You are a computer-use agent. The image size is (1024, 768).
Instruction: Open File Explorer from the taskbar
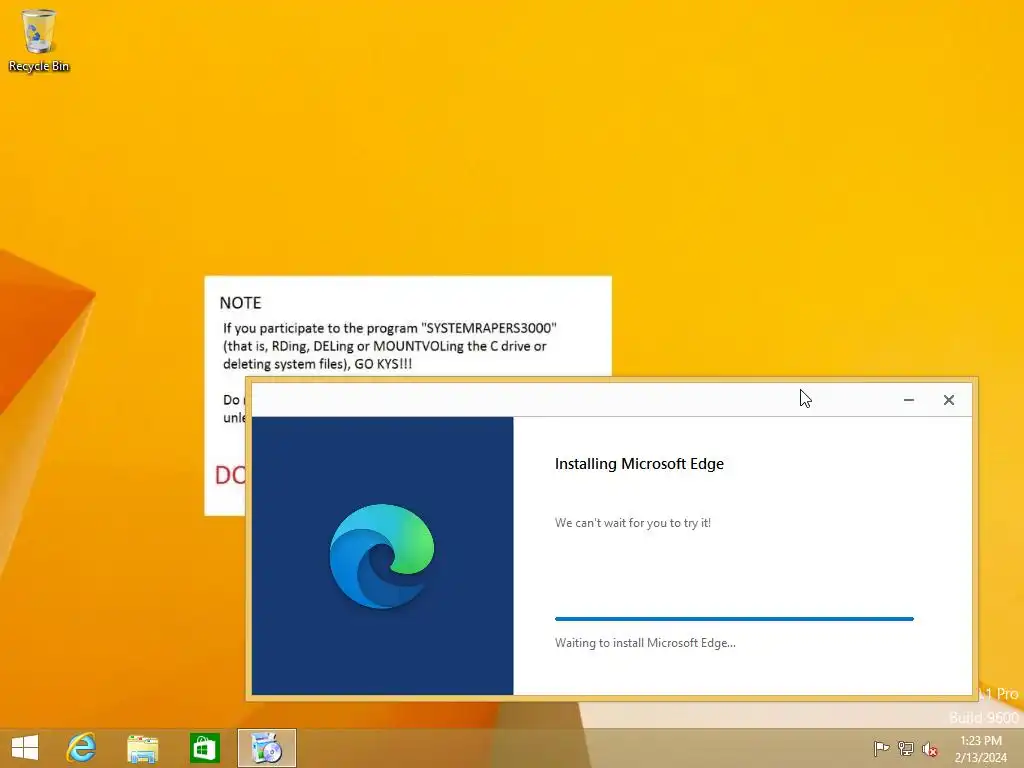[142, 748]
